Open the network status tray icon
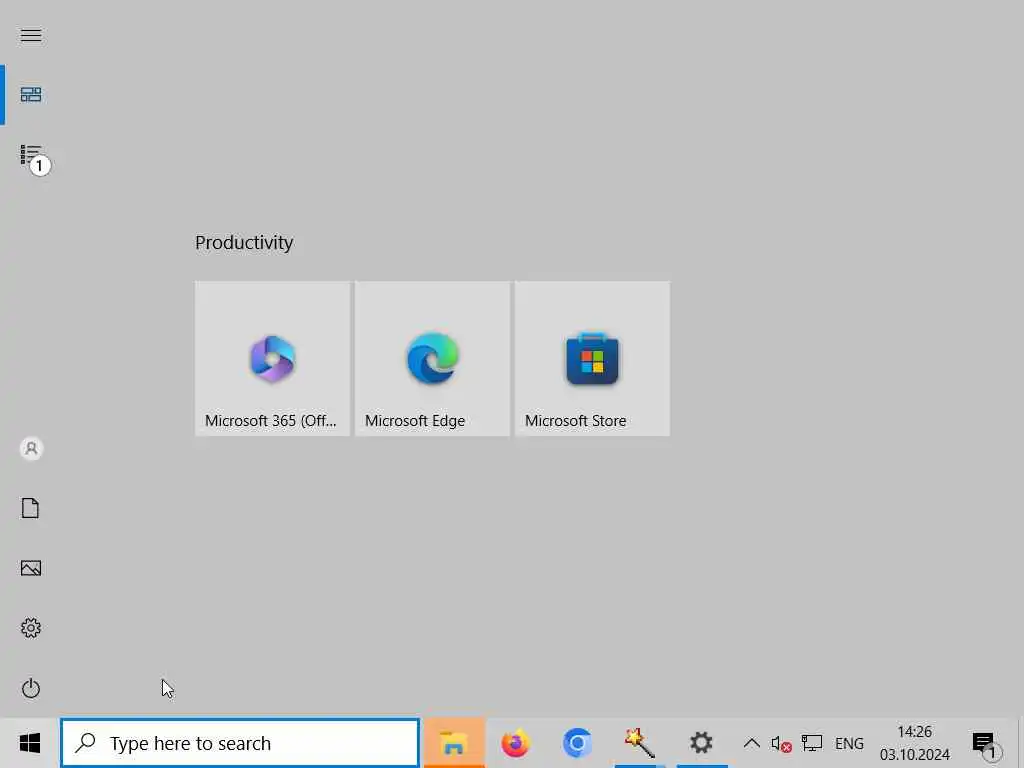The image size is (1024, 768). (812, 743)
